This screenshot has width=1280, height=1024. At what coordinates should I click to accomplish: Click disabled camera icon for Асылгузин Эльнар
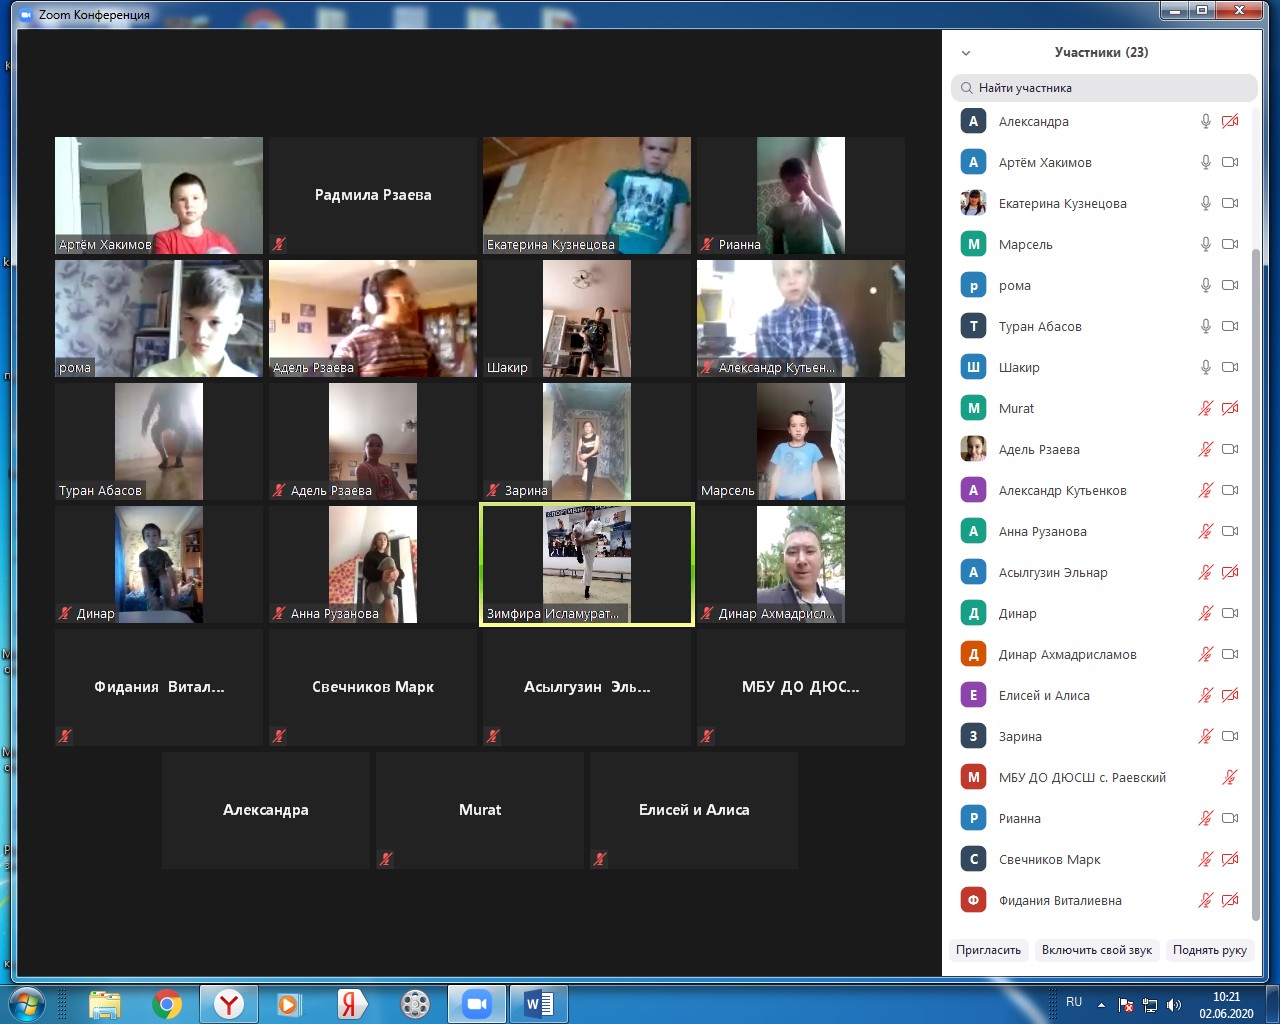click(1230, 572)
